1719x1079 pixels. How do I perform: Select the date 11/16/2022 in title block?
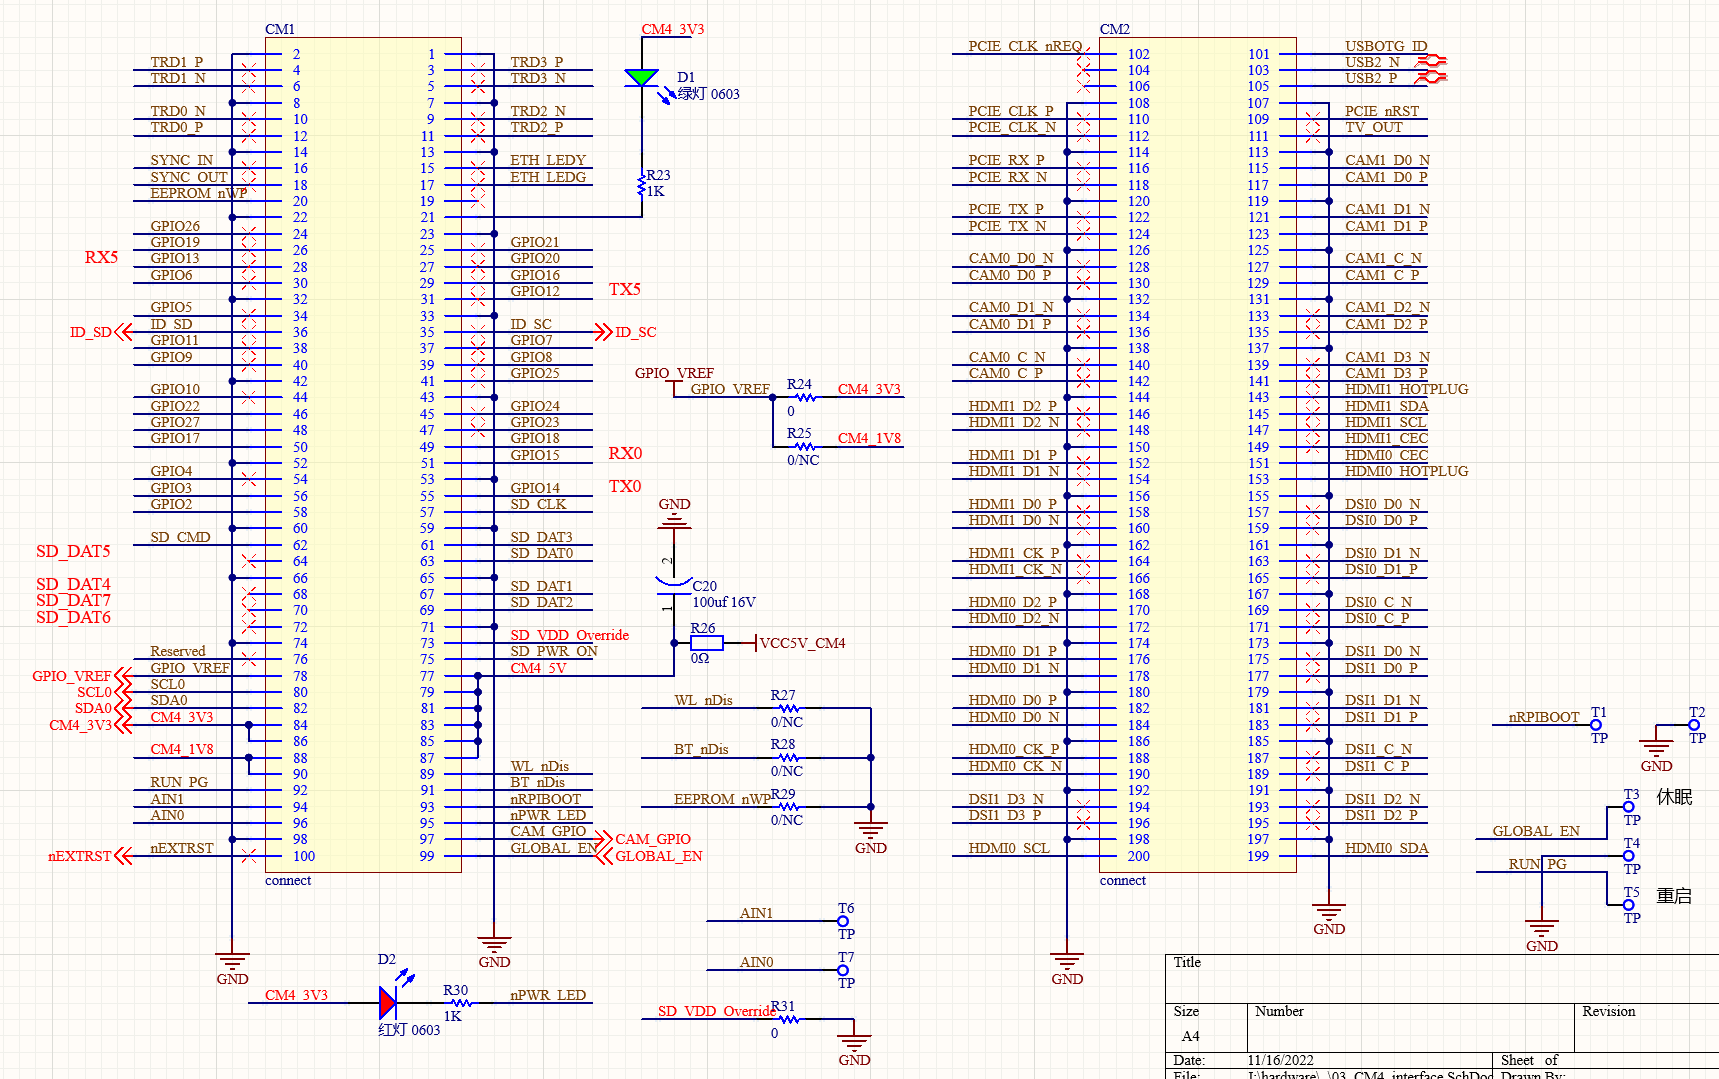pyautogui.click(x=1280, y=1060)
